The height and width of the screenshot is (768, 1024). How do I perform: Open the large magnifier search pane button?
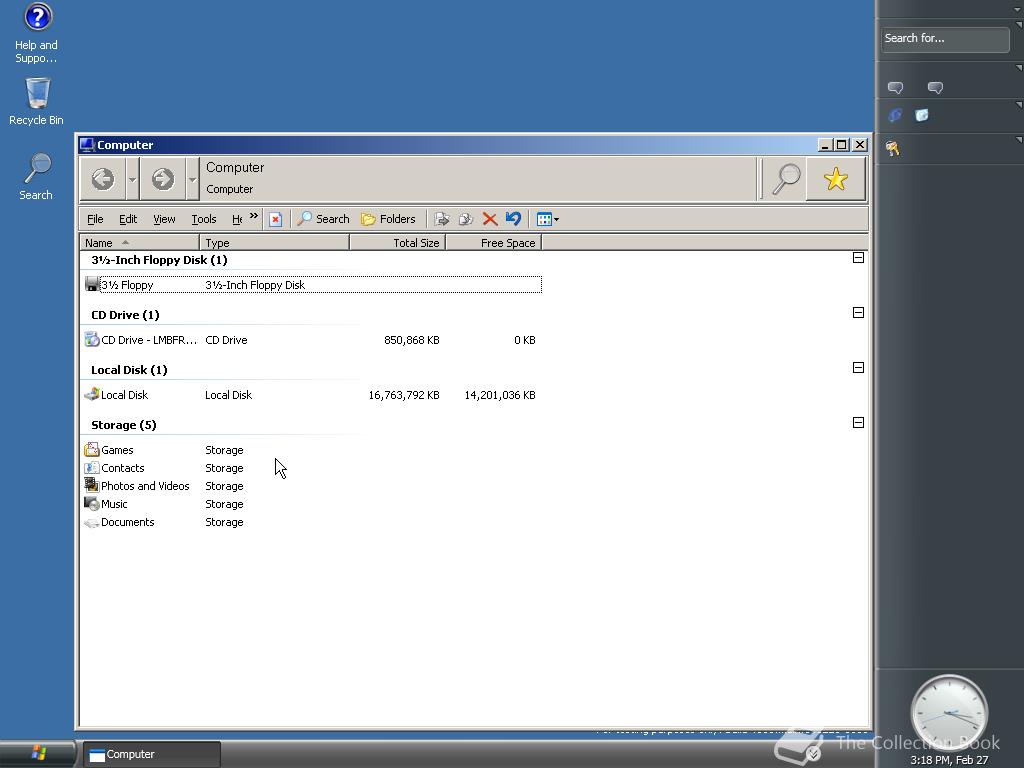(786, 179)
